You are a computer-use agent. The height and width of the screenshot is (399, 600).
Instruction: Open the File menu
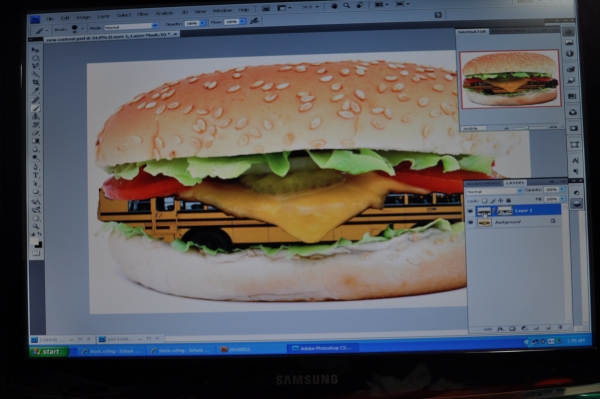[x=50, y=18]
